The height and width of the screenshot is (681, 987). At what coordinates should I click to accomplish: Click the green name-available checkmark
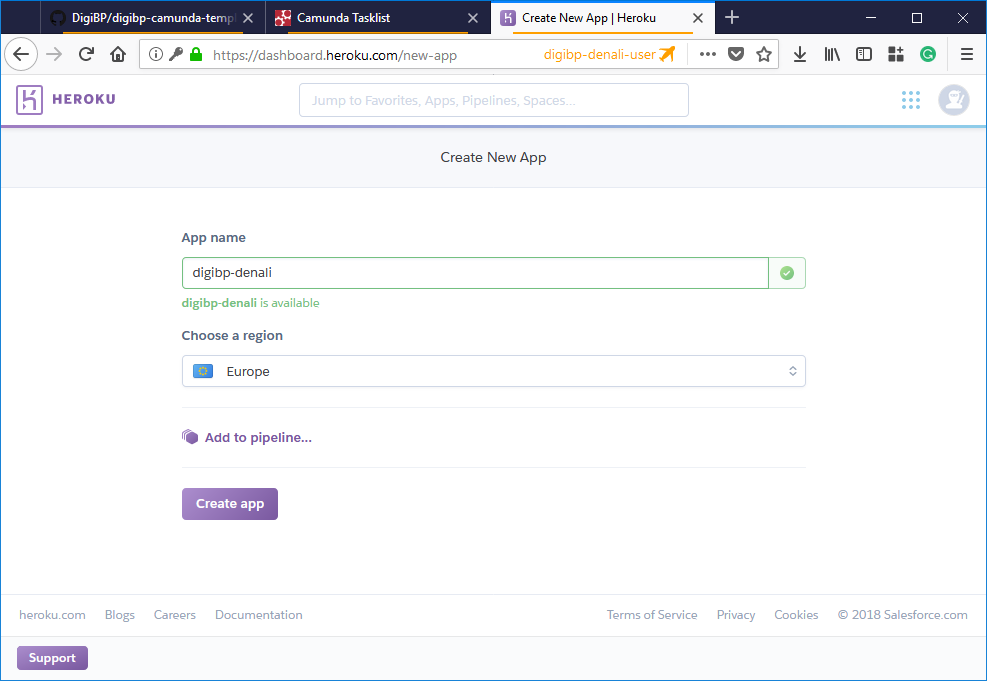787,273
